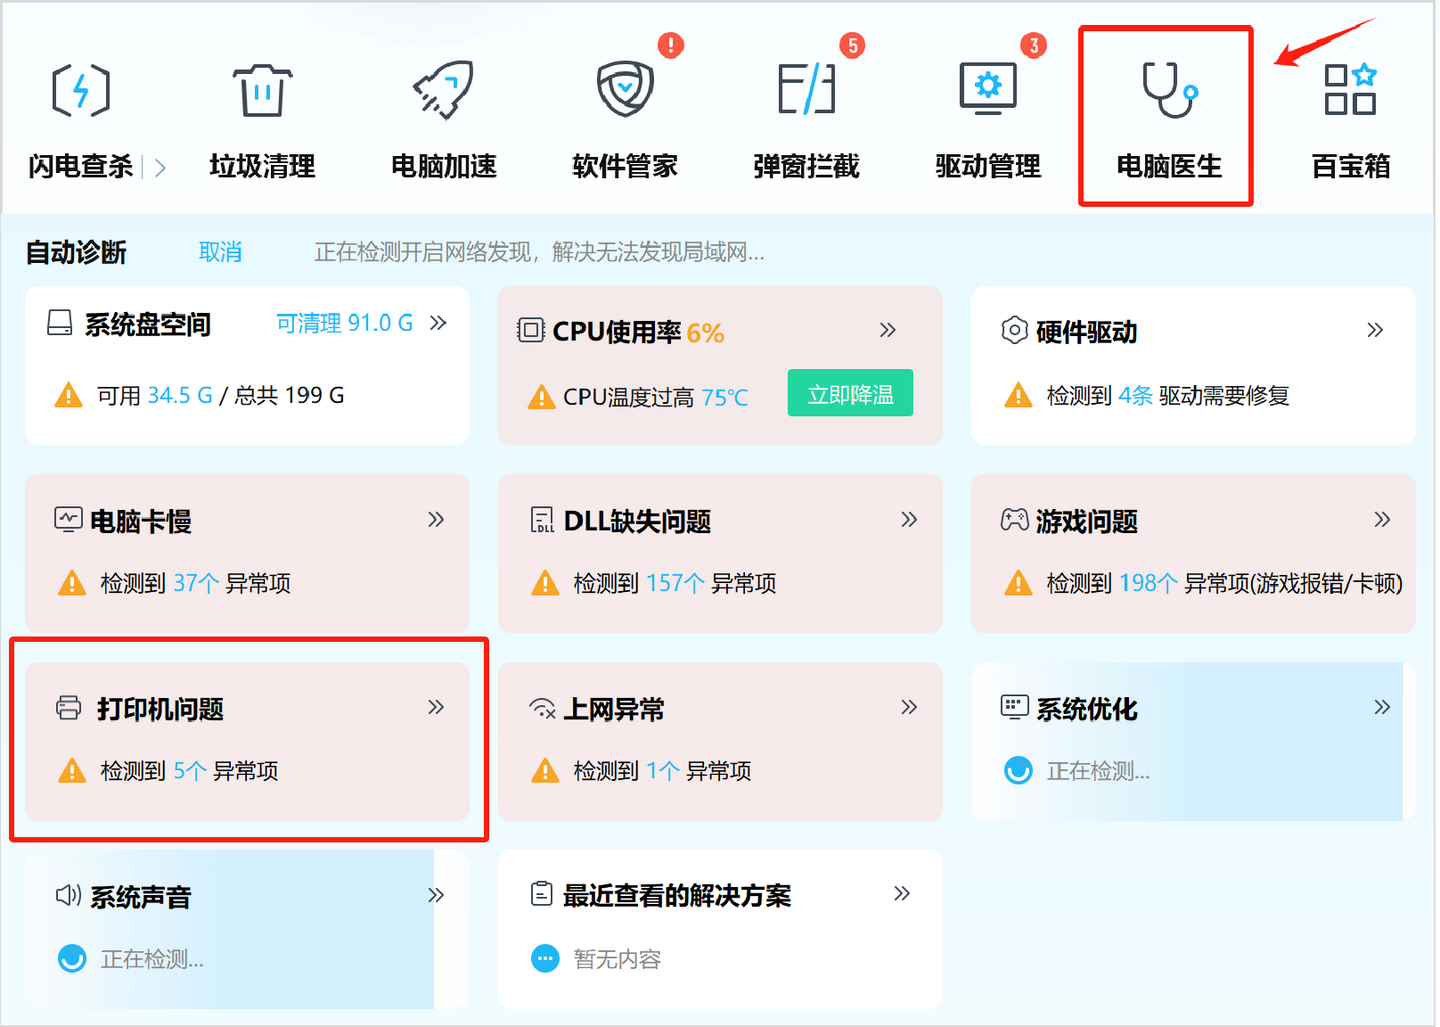Image resolution: width=1440 pixels, height=1027 pixels.
Task: Expand the arrow next to 闪电查杀
Action: click(160, 167)
